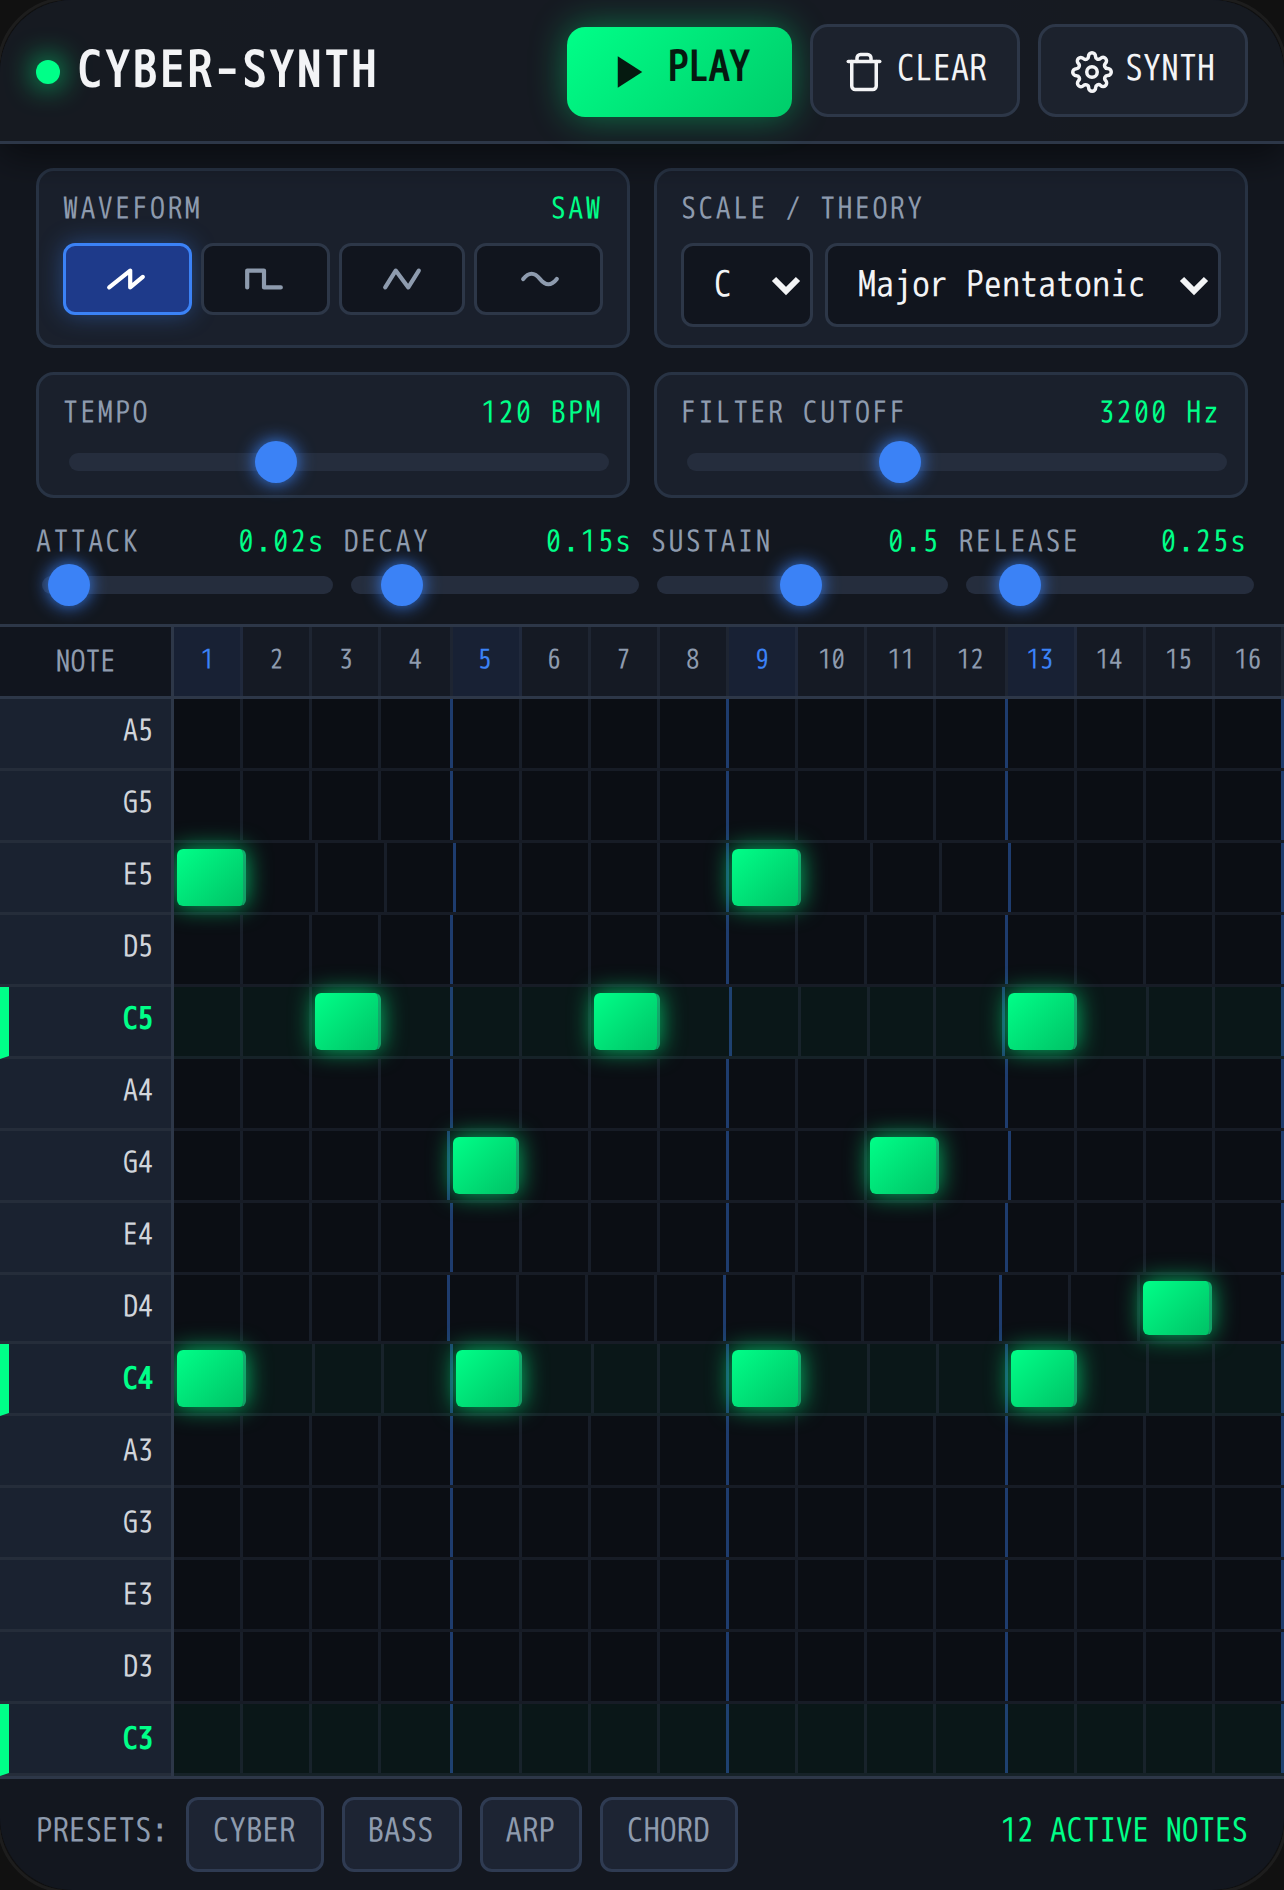Click the D3 note row label
This screenshot has width=1284, height=1890.
point(86,1668)
